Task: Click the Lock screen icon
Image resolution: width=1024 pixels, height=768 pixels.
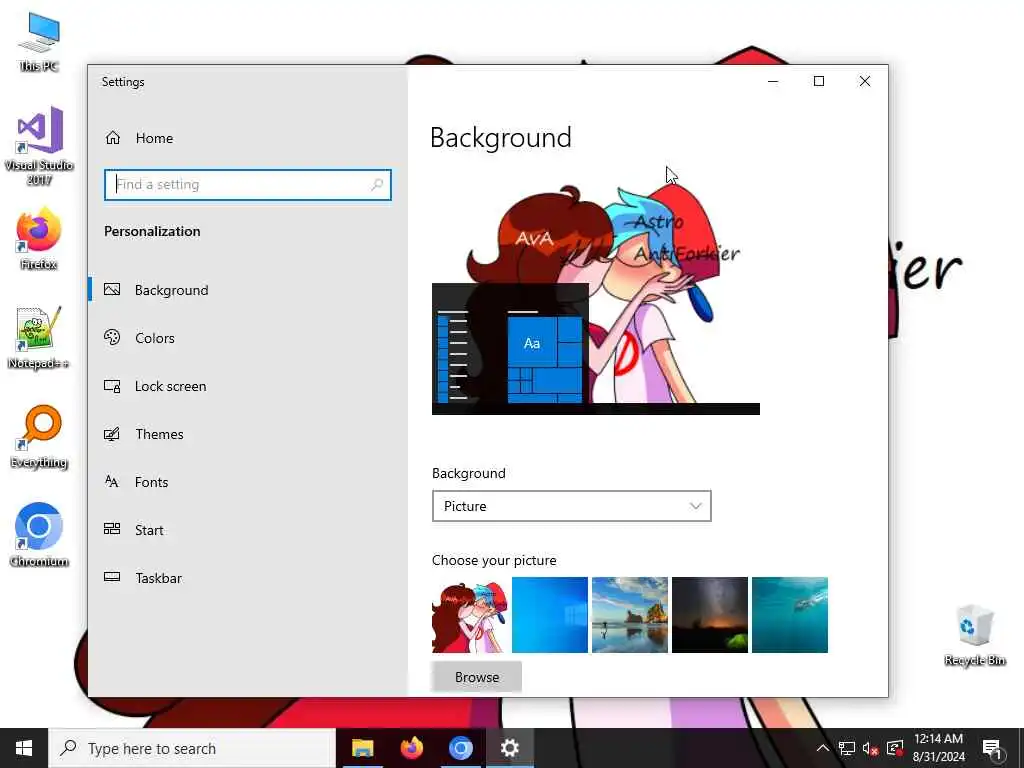Action: pyautogui.click(x=112, y=386)
